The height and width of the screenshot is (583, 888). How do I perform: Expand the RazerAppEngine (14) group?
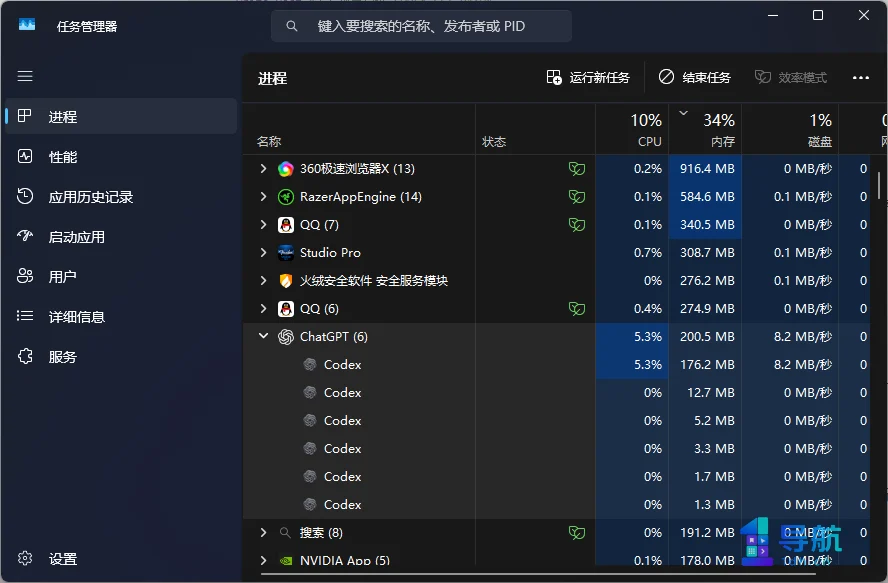point(263,197)
